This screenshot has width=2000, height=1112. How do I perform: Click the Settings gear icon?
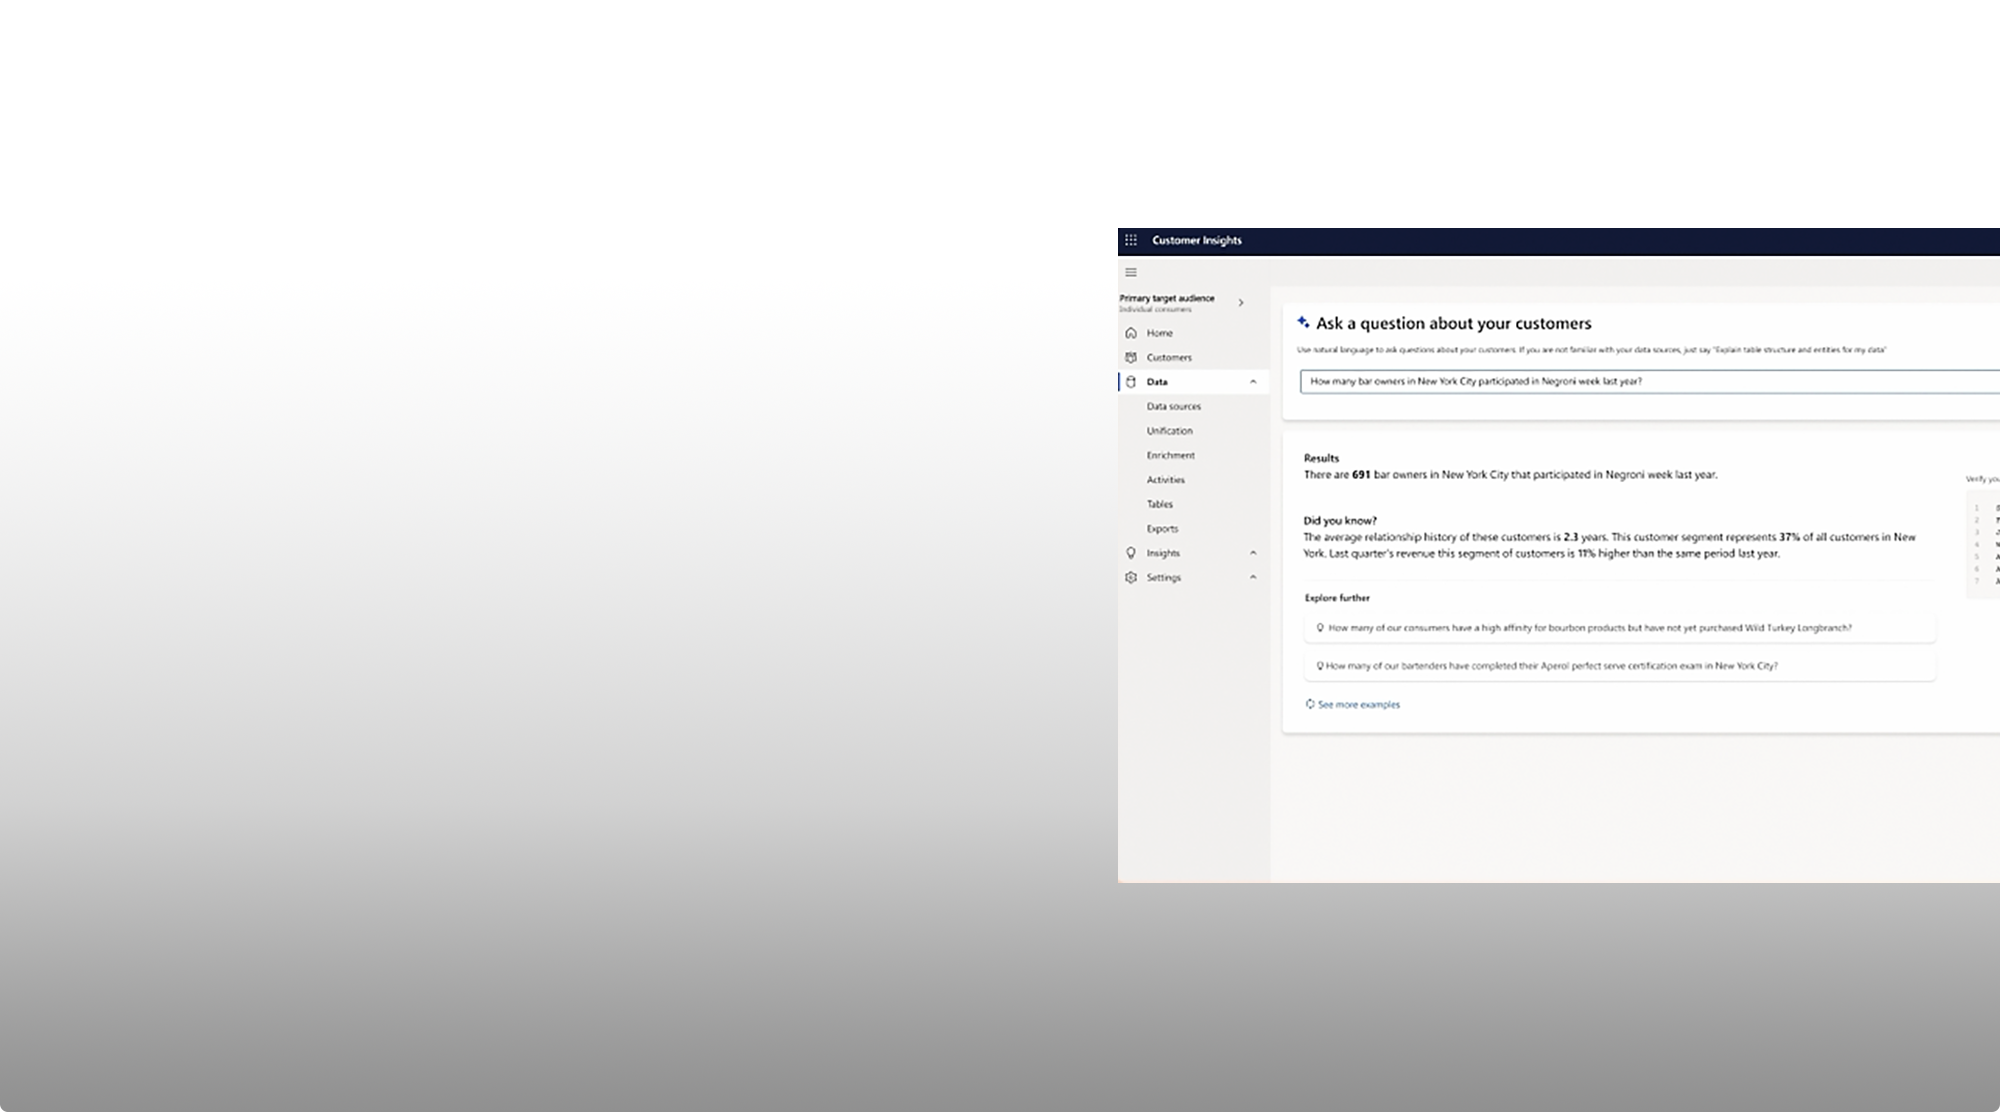pos(1131,577)
